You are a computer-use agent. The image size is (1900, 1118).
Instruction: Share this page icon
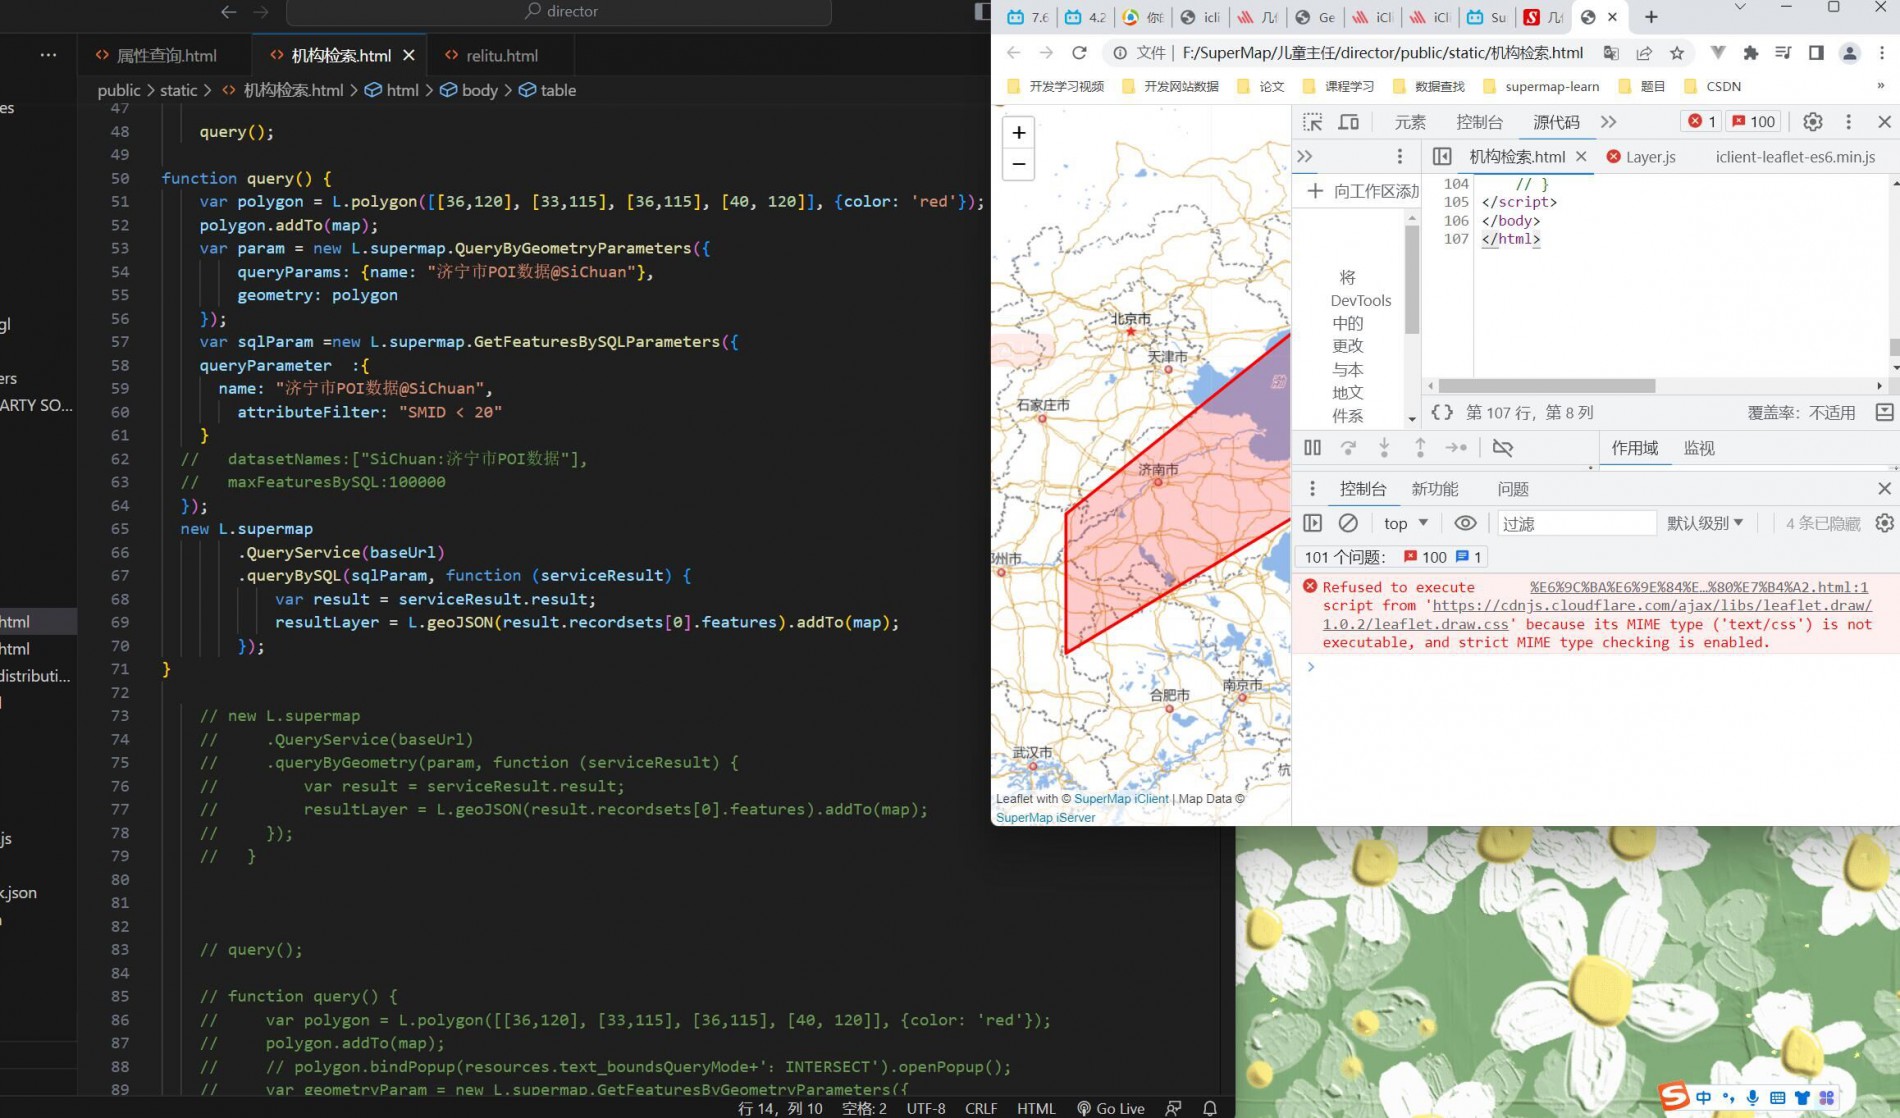coord(1644,53)
